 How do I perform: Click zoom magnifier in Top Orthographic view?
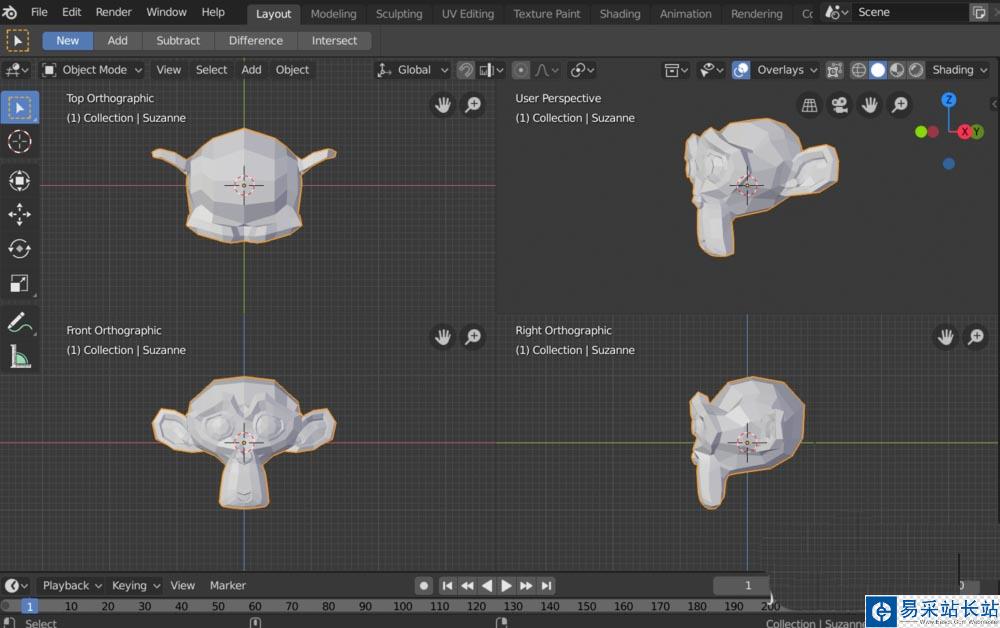point(473,105)
